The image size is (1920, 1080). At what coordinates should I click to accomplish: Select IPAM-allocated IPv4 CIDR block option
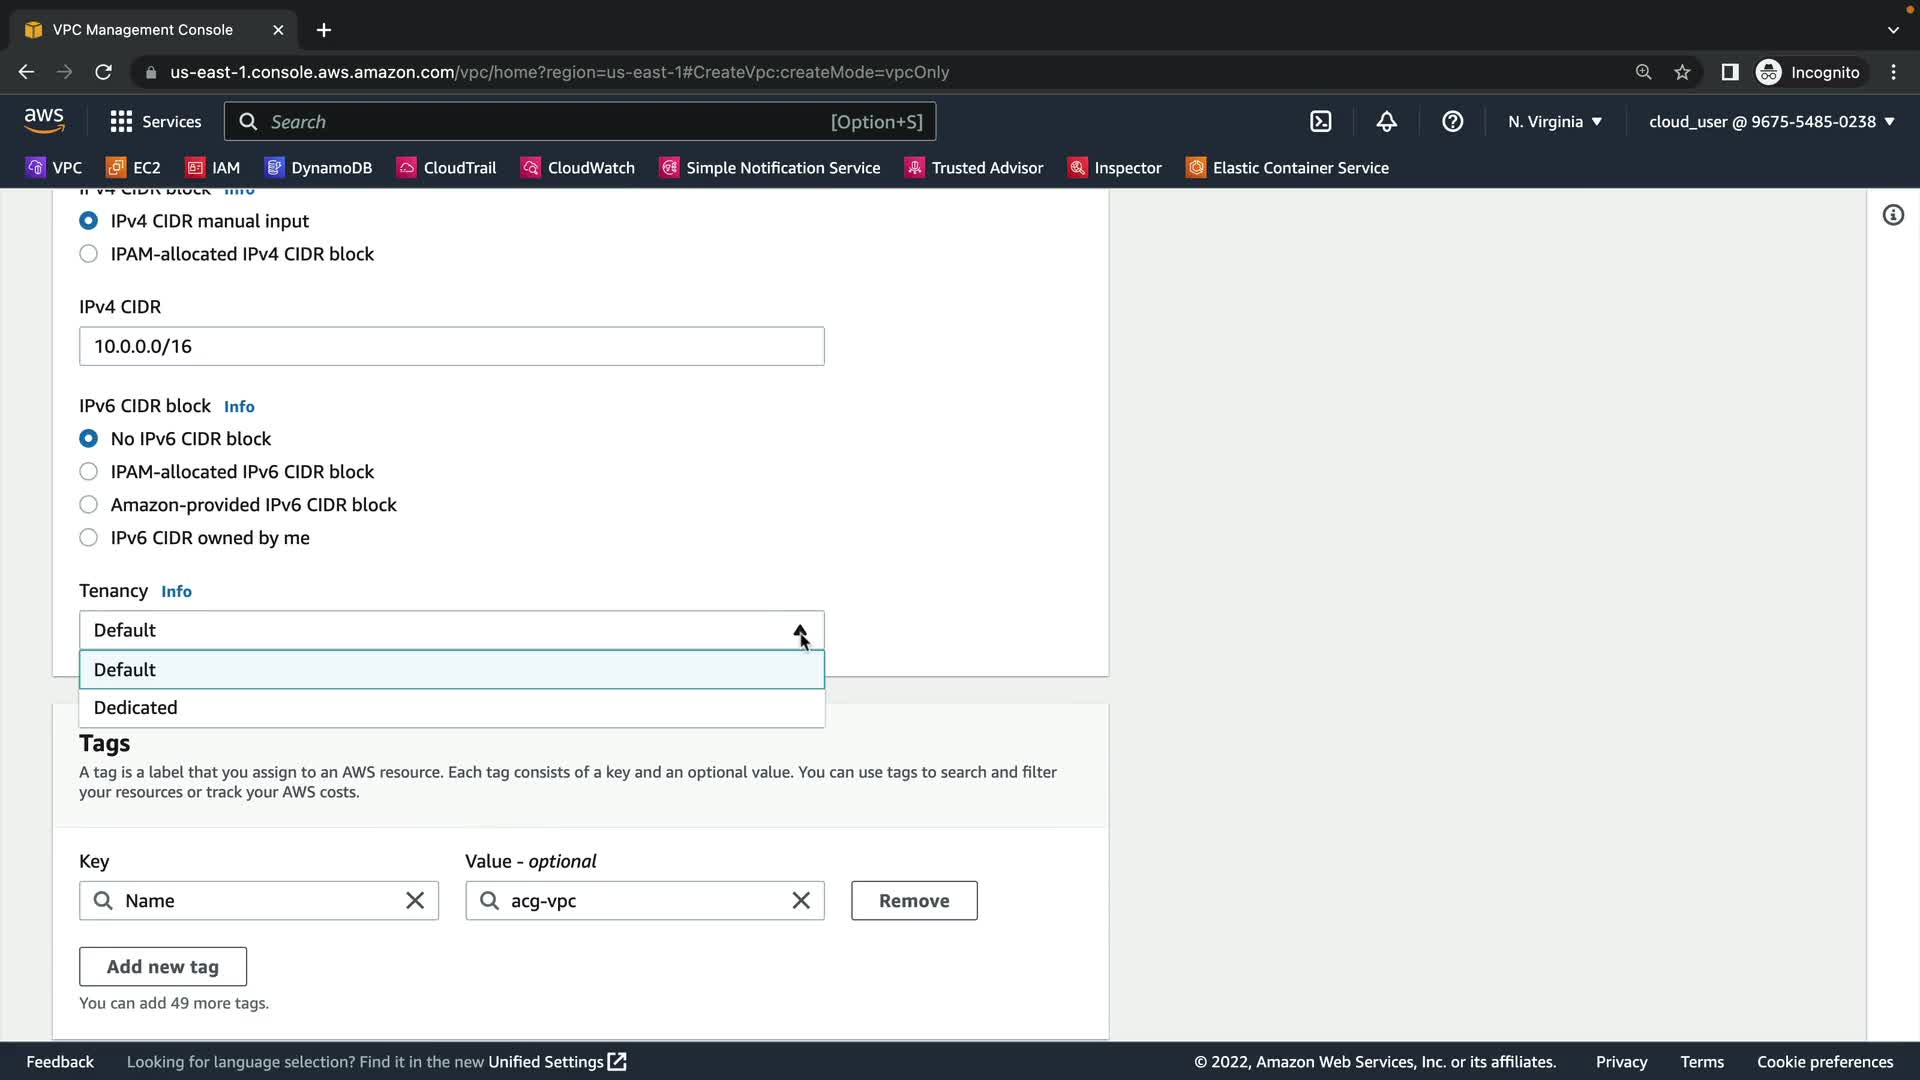click(89, 254)
